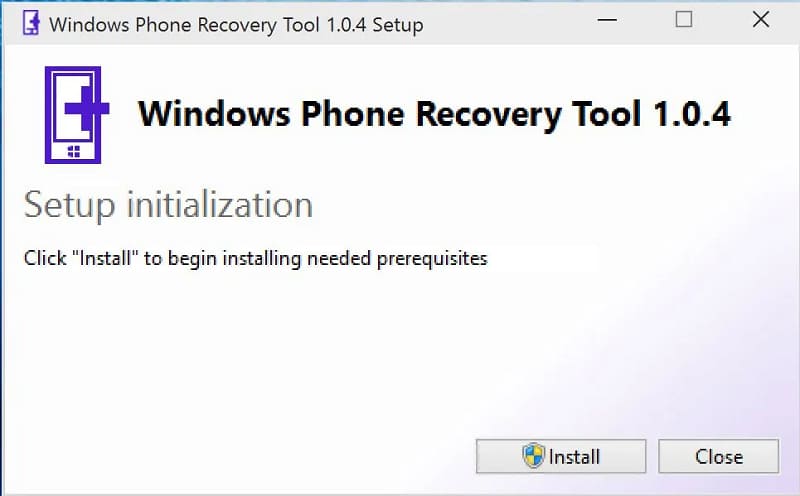Click the quoted word "Install" in the instructions
Image resolution: width=800 pixels, height=496 pixels.
click(106, 258)
